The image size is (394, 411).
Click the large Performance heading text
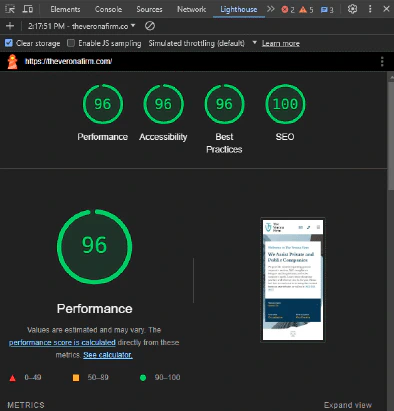94,309
